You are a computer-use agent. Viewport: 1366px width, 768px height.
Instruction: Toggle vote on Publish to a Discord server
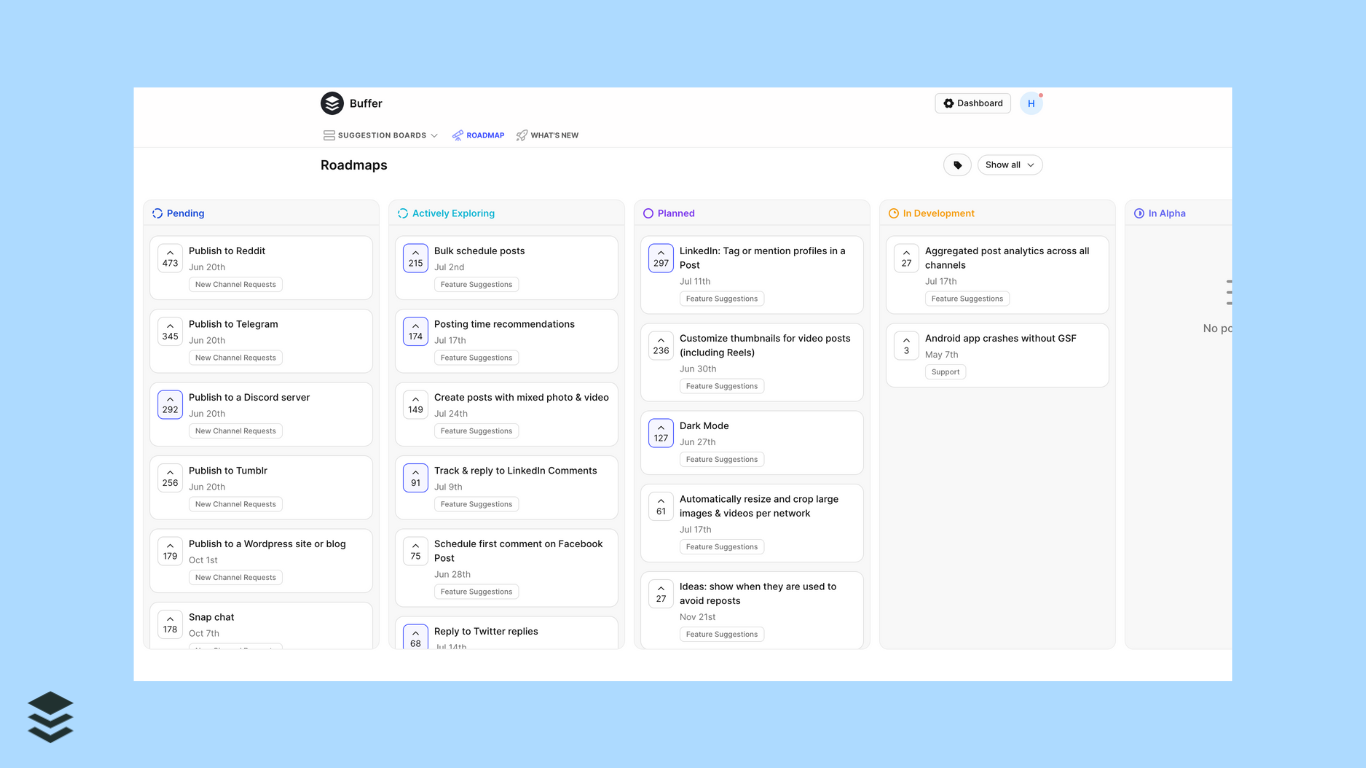click(x=170, y=404)
